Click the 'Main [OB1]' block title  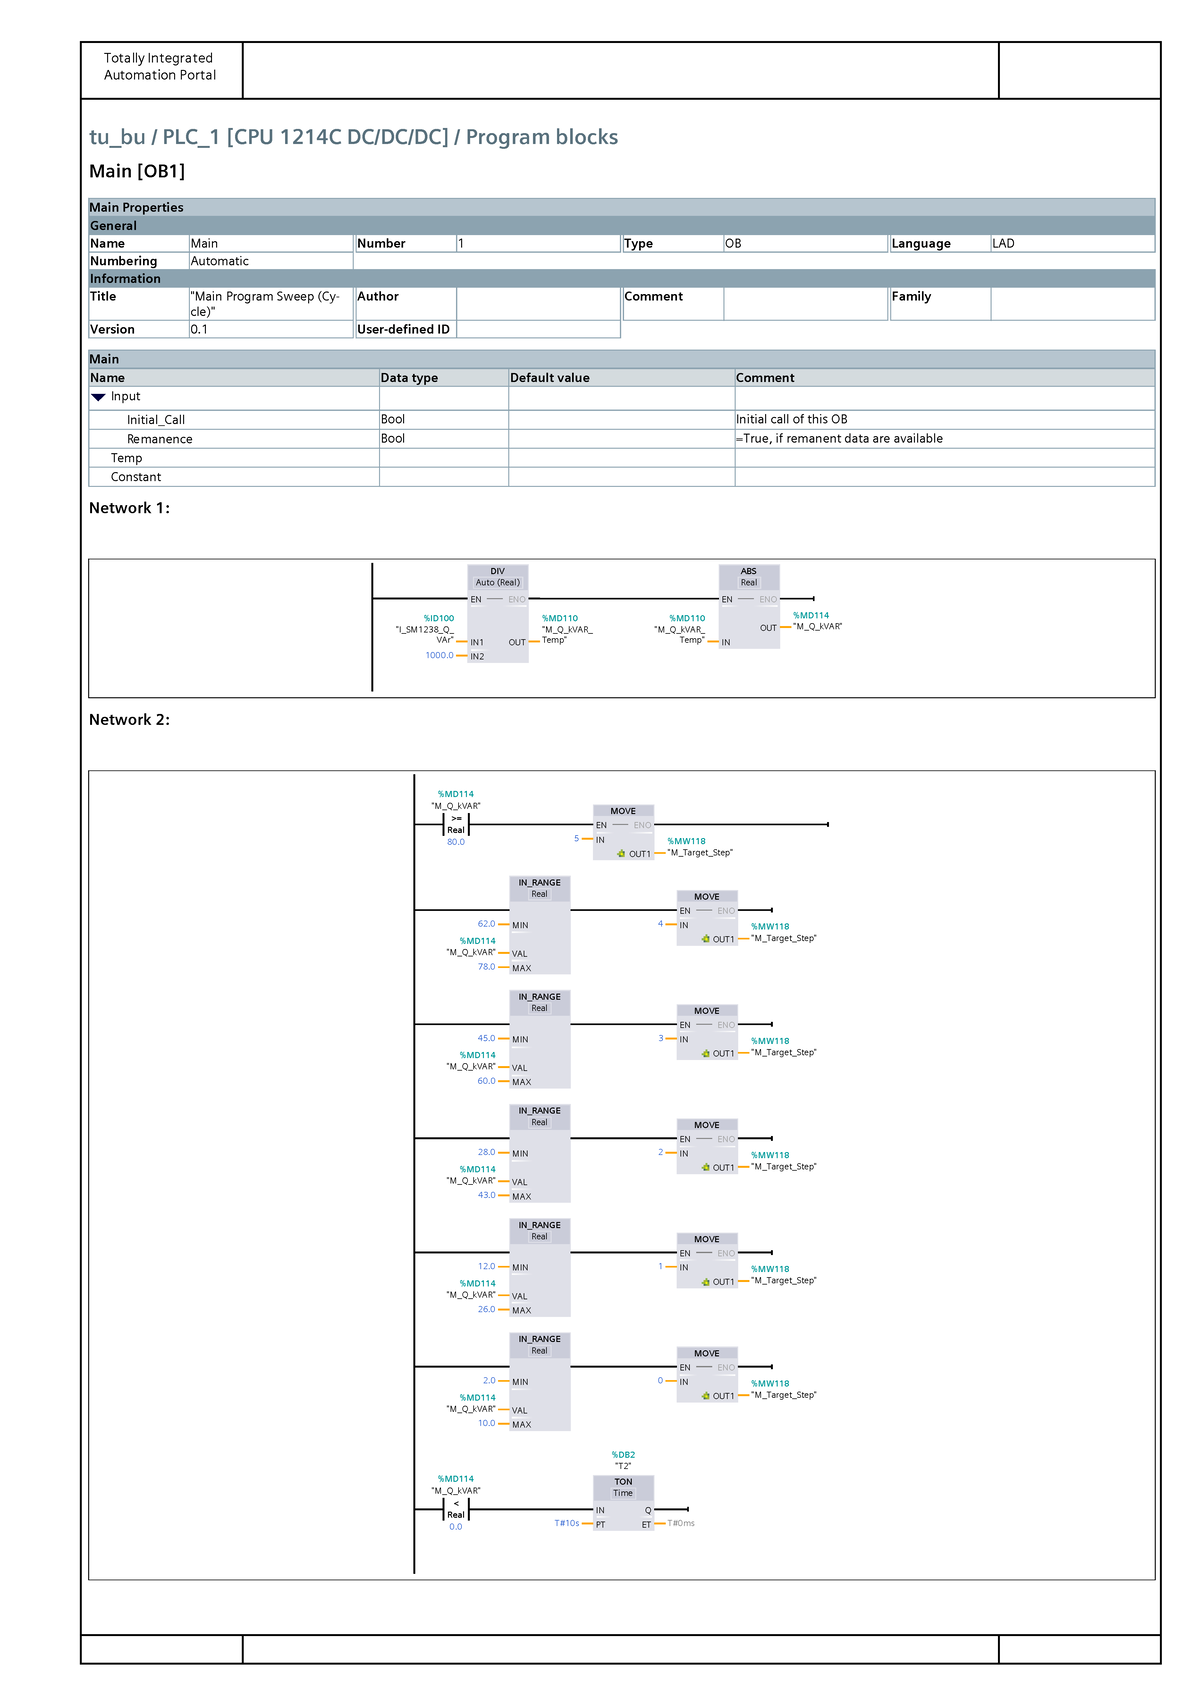137,171
